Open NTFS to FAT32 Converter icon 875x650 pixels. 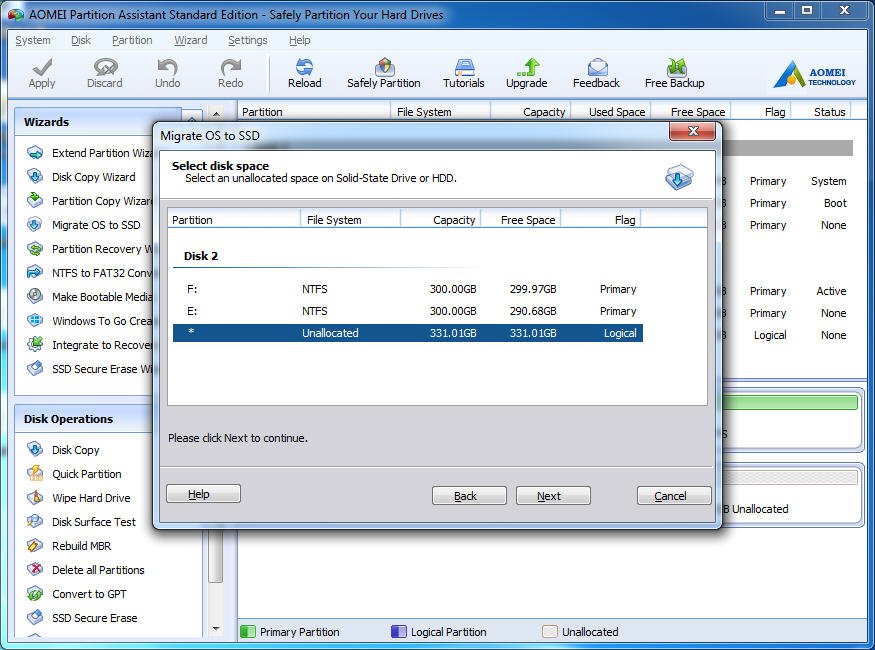pos(35,272)
